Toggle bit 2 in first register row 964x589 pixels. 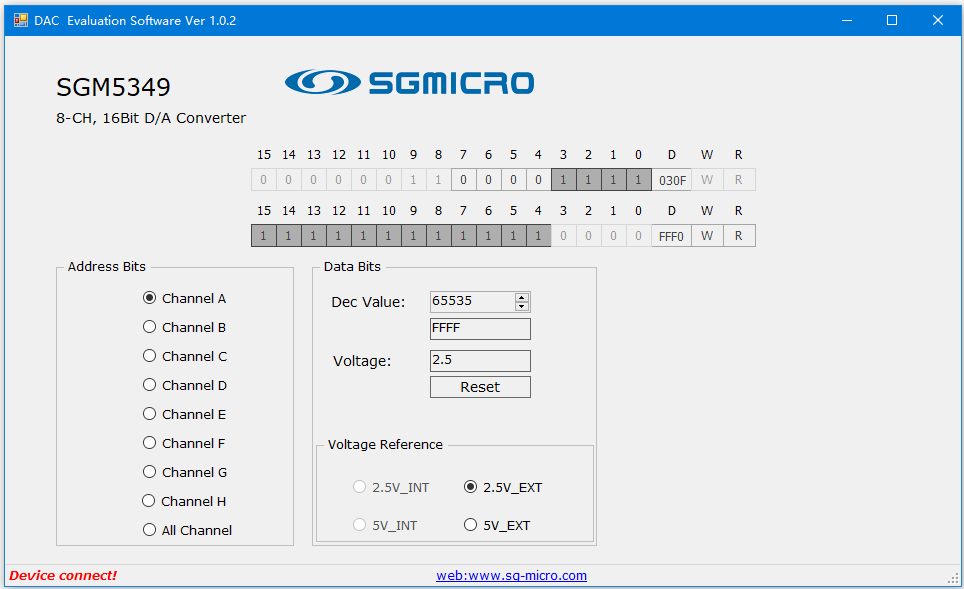[x=588, y=180]
